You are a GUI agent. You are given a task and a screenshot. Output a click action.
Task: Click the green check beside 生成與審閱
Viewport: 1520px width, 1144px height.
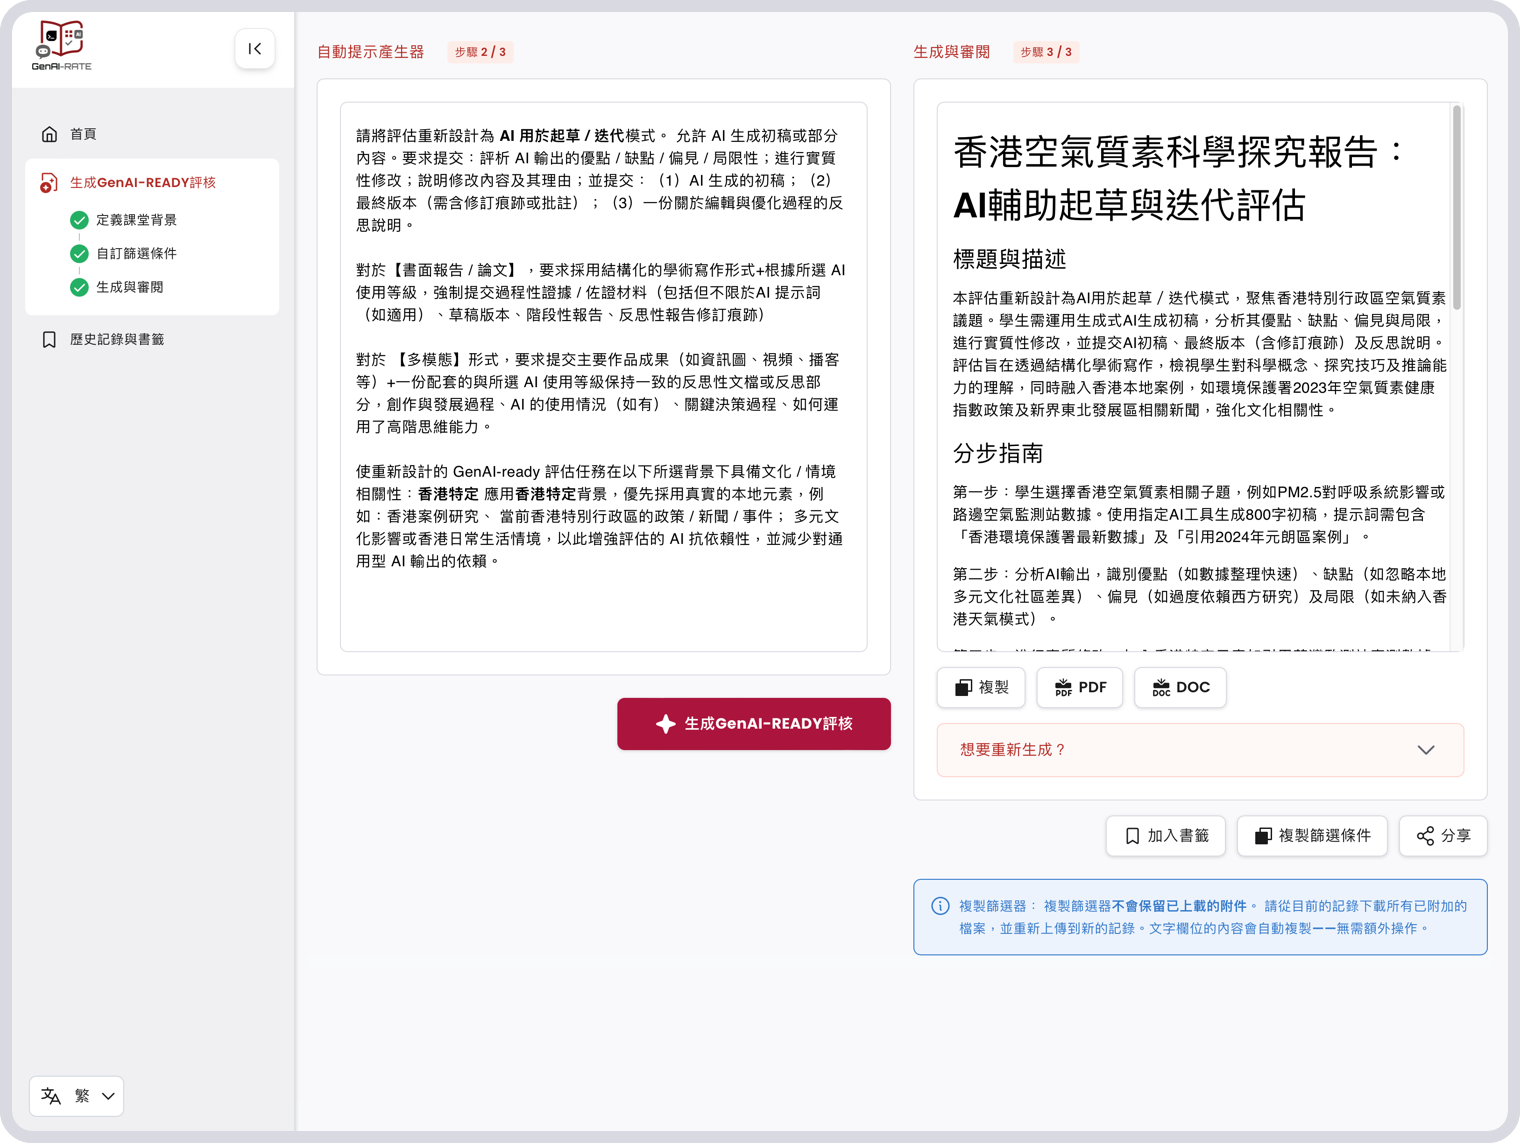point(79,287)
